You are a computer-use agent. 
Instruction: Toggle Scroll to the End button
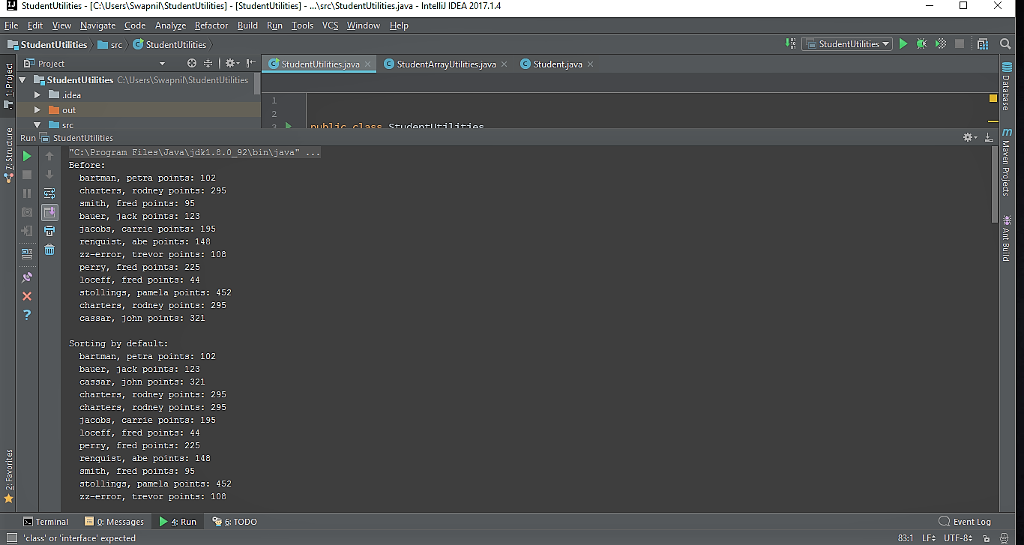[x=50, y=212]
